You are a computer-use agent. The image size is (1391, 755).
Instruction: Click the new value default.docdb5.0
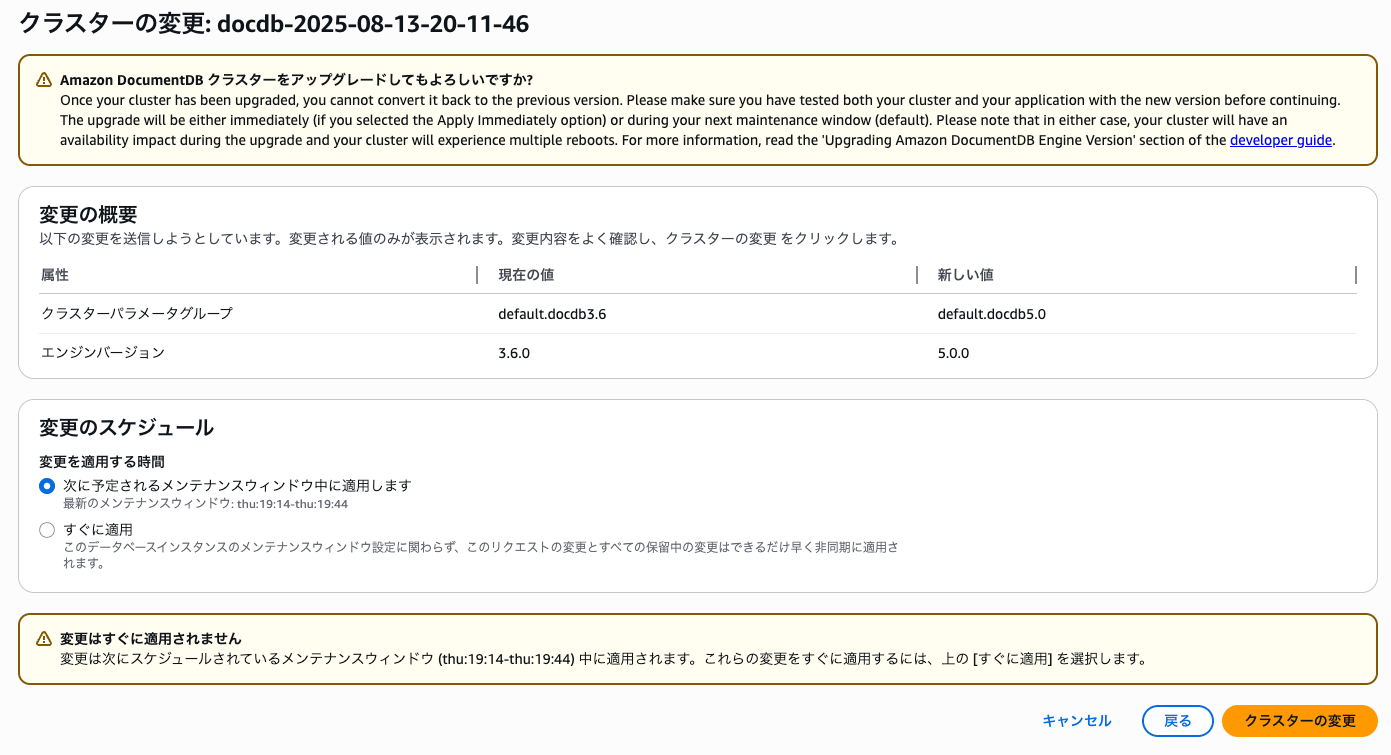tap(992, 314)
